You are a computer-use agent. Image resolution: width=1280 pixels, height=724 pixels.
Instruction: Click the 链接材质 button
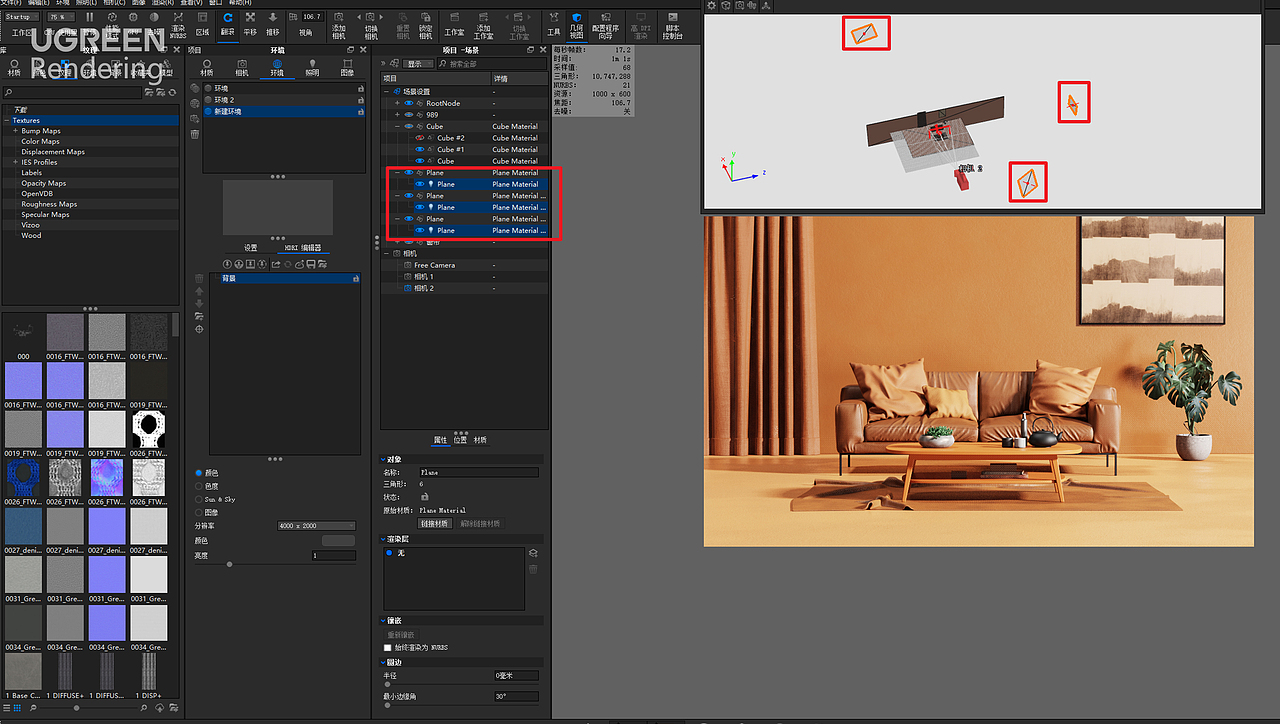[x=434, y=523]
